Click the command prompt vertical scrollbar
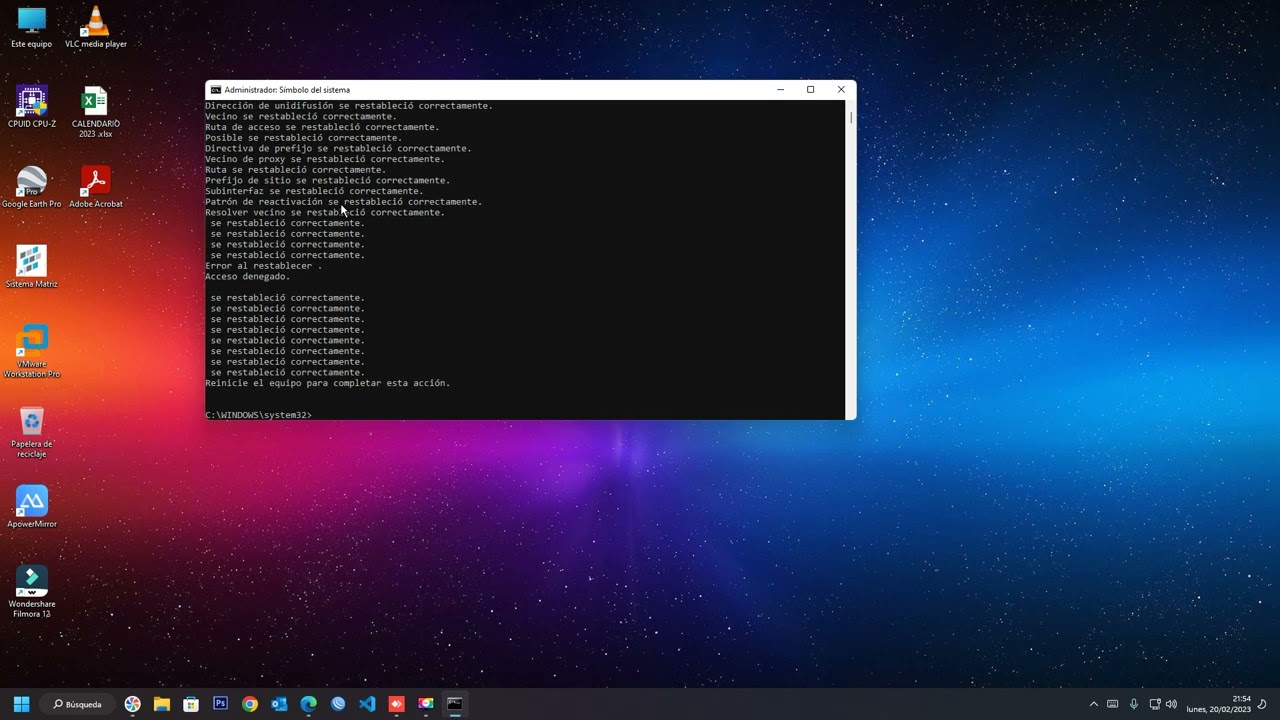Image resolution: width=1280 pixels, height=720 pixels. (x=851, y=259)
